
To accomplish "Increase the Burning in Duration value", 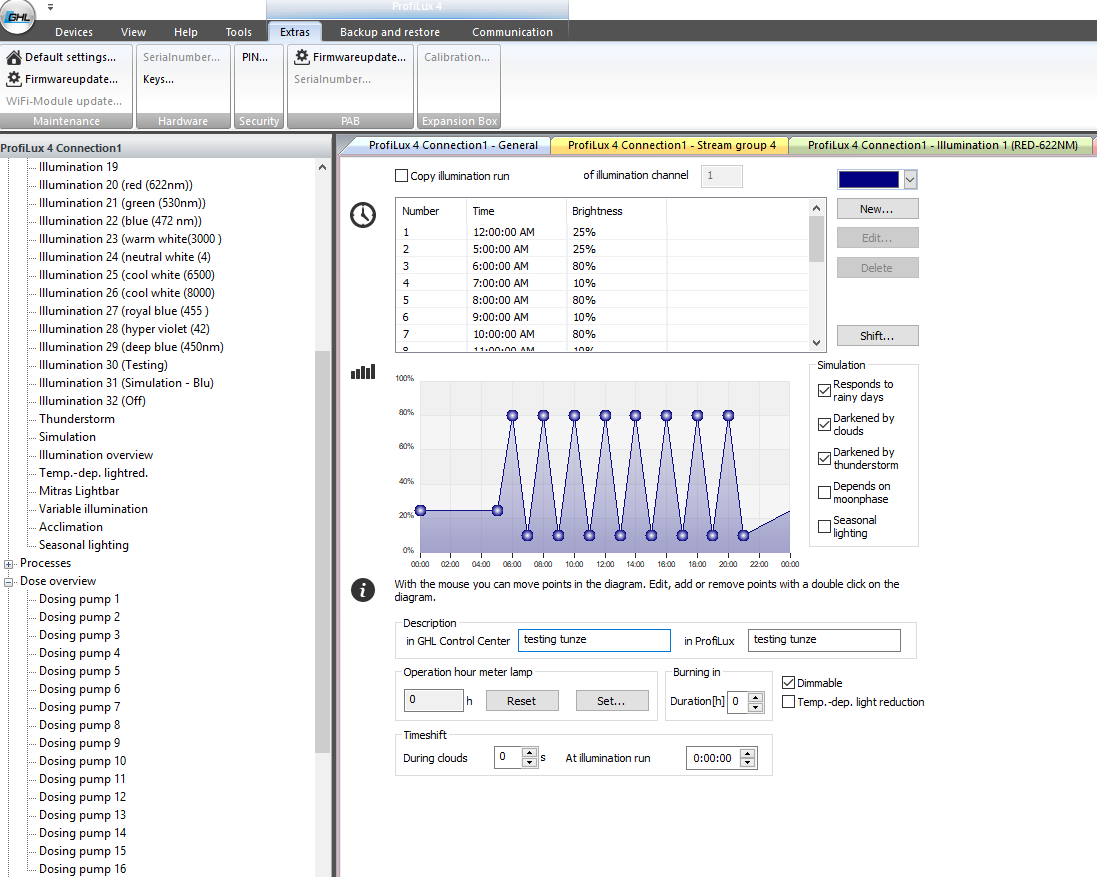I will coord(755,697).
